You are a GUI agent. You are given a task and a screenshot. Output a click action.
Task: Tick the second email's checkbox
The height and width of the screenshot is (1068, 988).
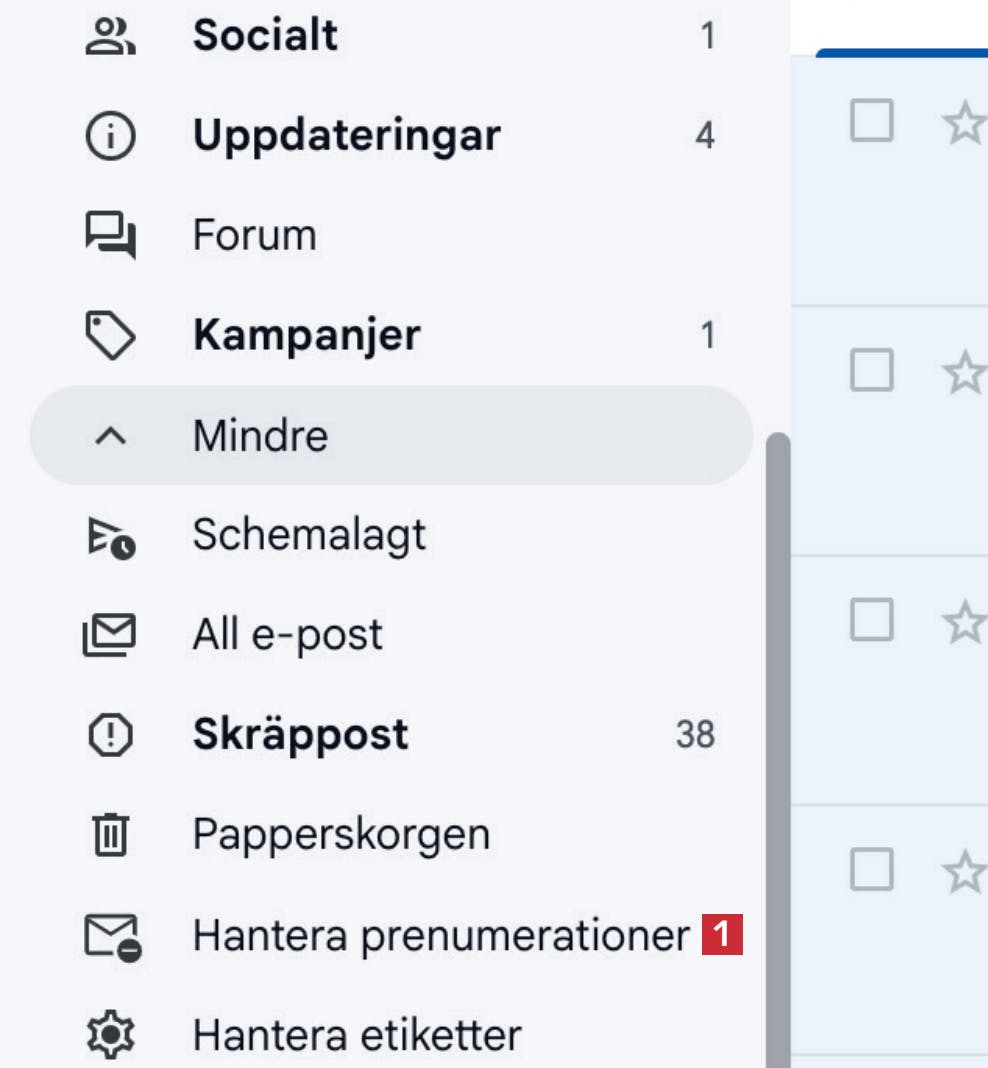(871, 371)
